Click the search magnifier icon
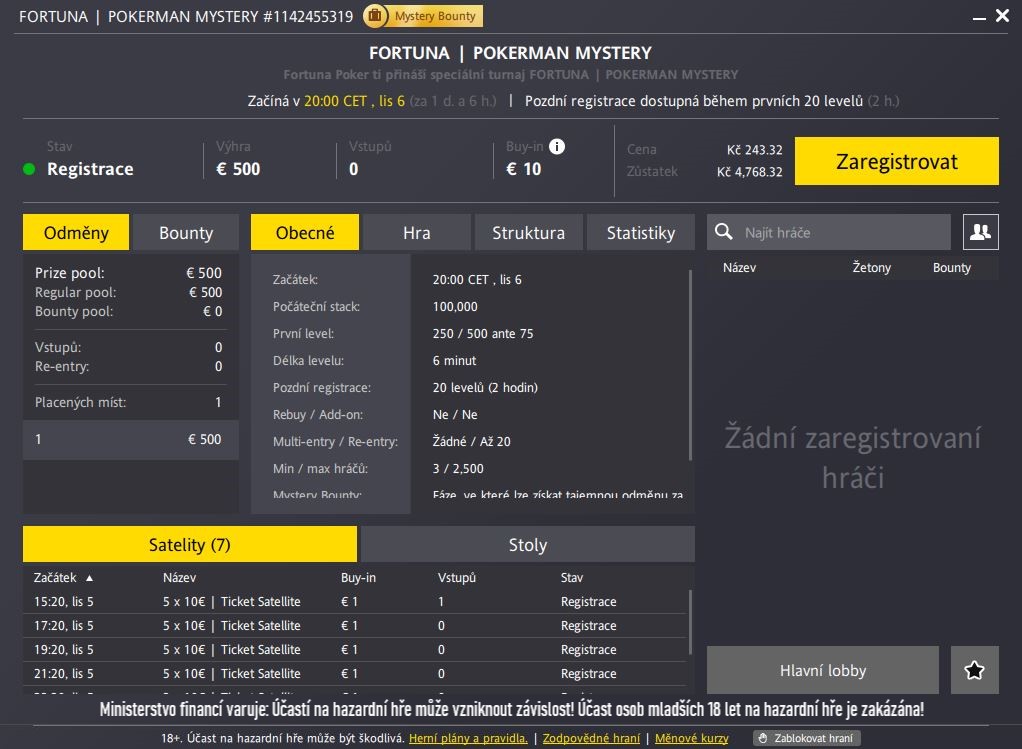Viewport: 1022px width, 749px height. pyautogui.click(x=725, y=233)
